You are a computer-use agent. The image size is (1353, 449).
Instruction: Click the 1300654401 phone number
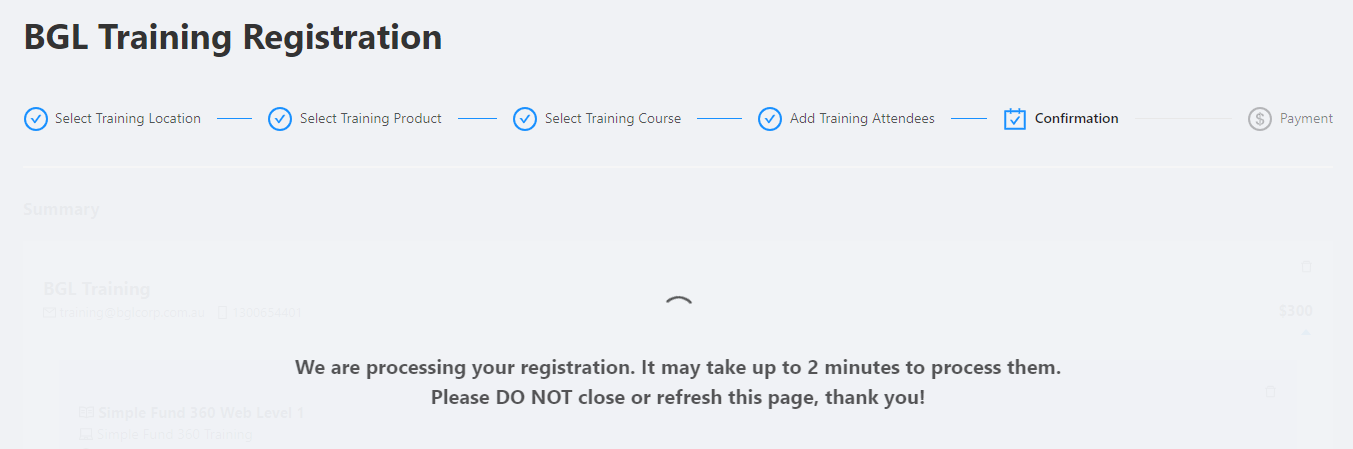click(x=266, y=313)
